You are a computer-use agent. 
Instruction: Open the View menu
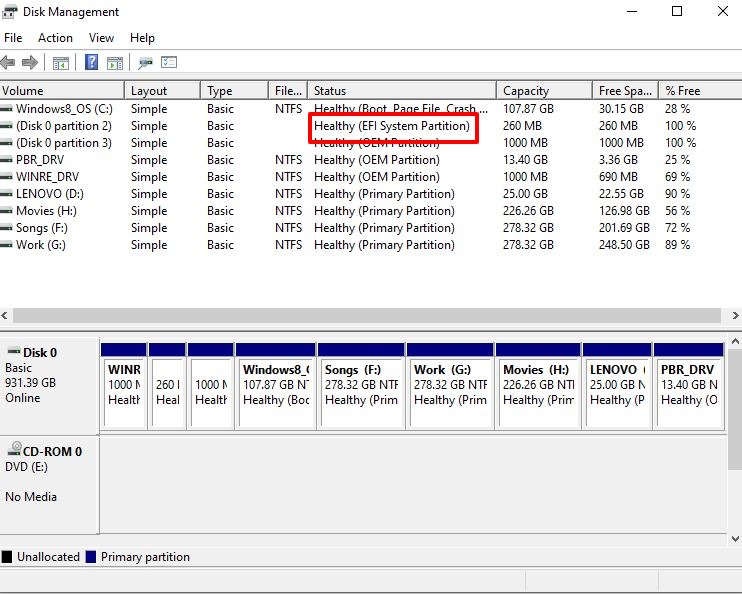(101, 38)
